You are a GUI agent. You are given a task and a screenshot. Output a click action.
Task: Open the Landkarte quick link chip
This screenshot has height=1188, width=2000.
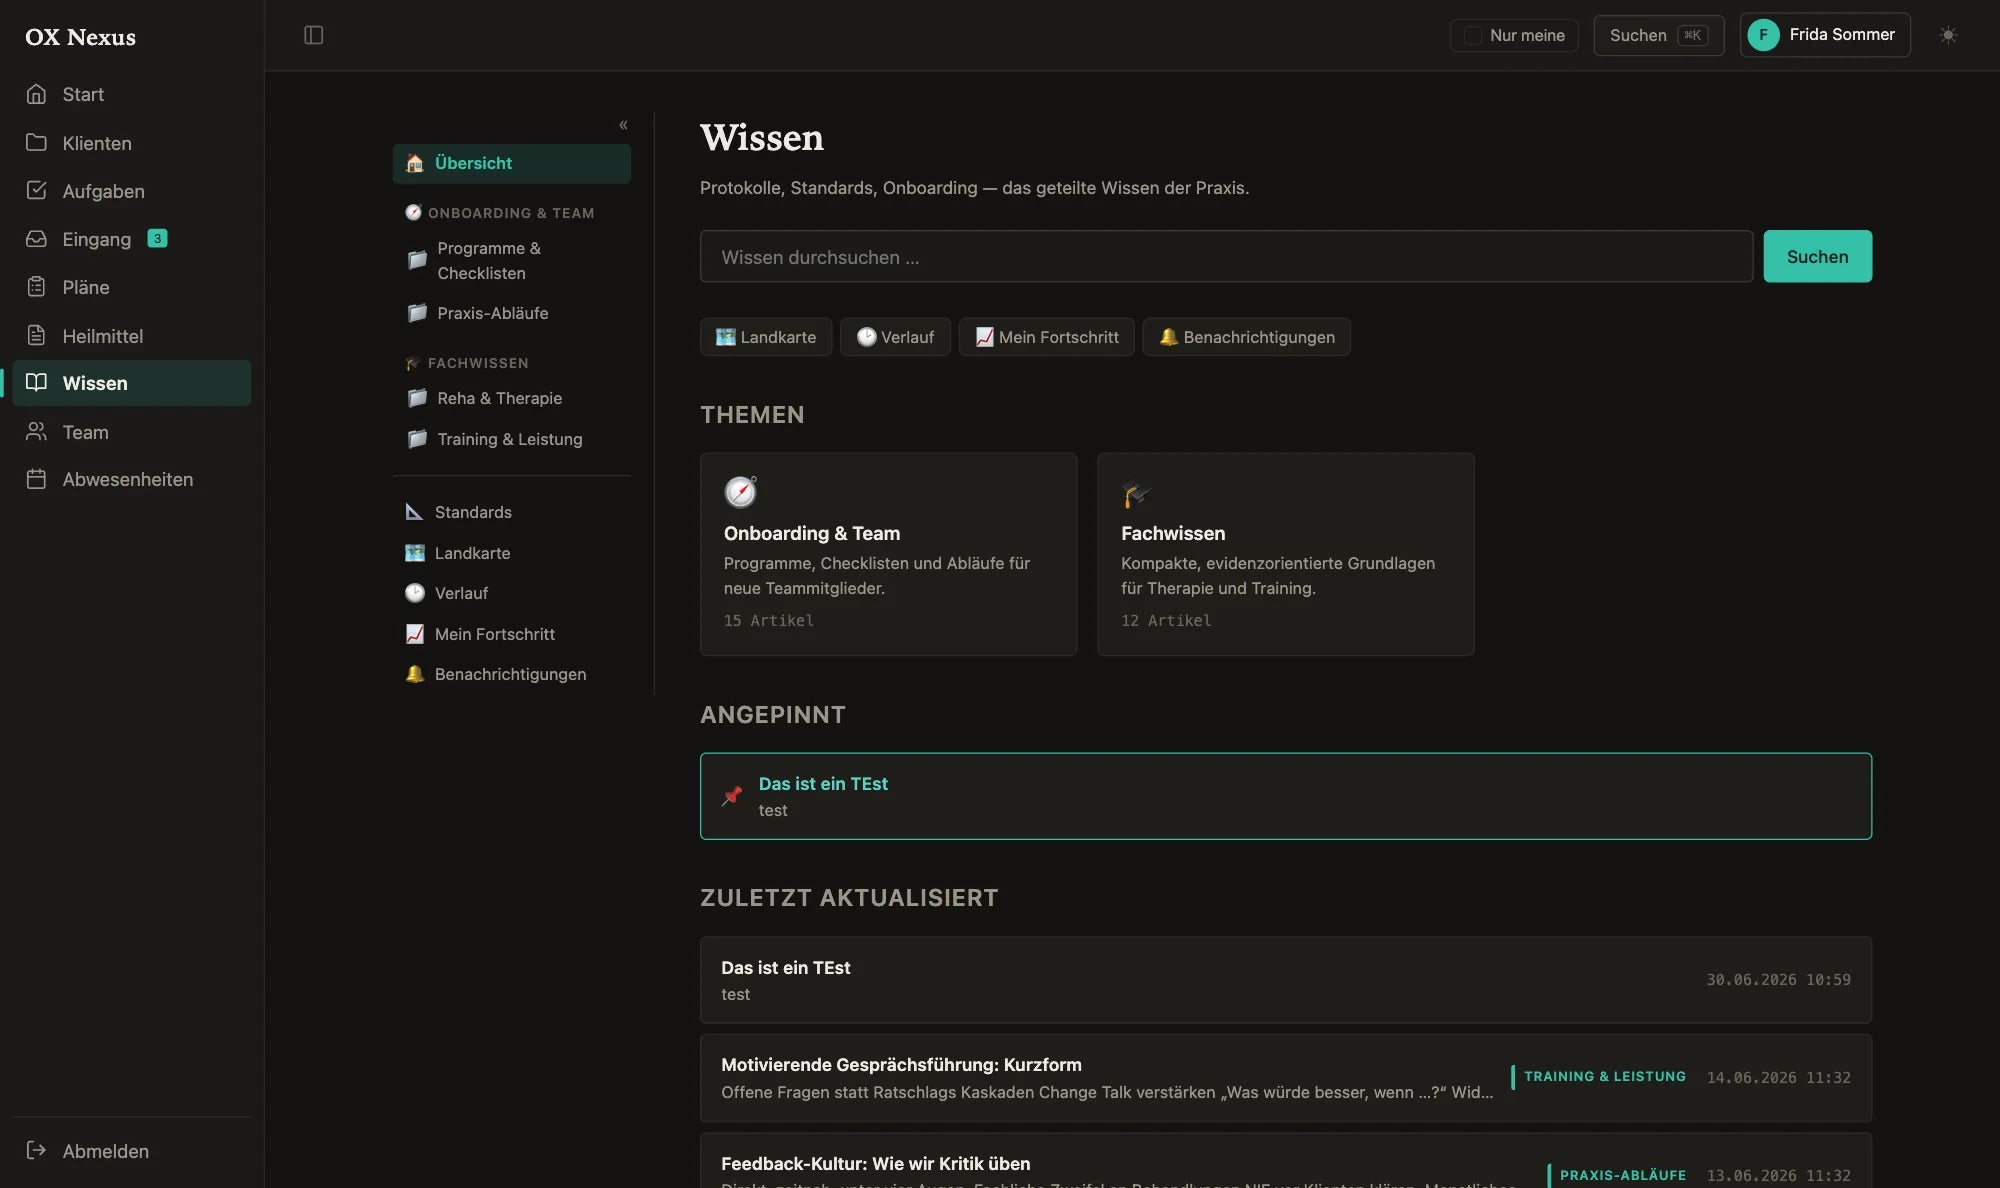coord(766,337)
